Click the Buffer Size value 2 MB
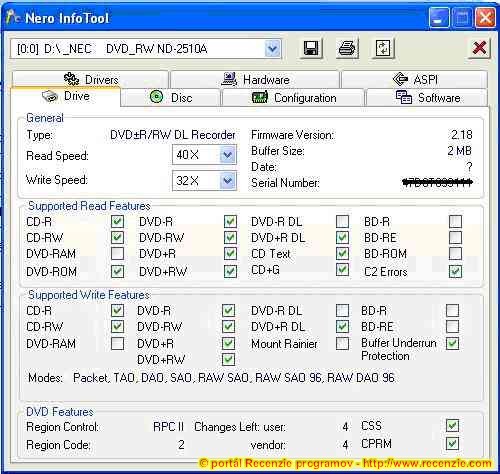Viewport: 500px width, 474px height. (459, 151)
